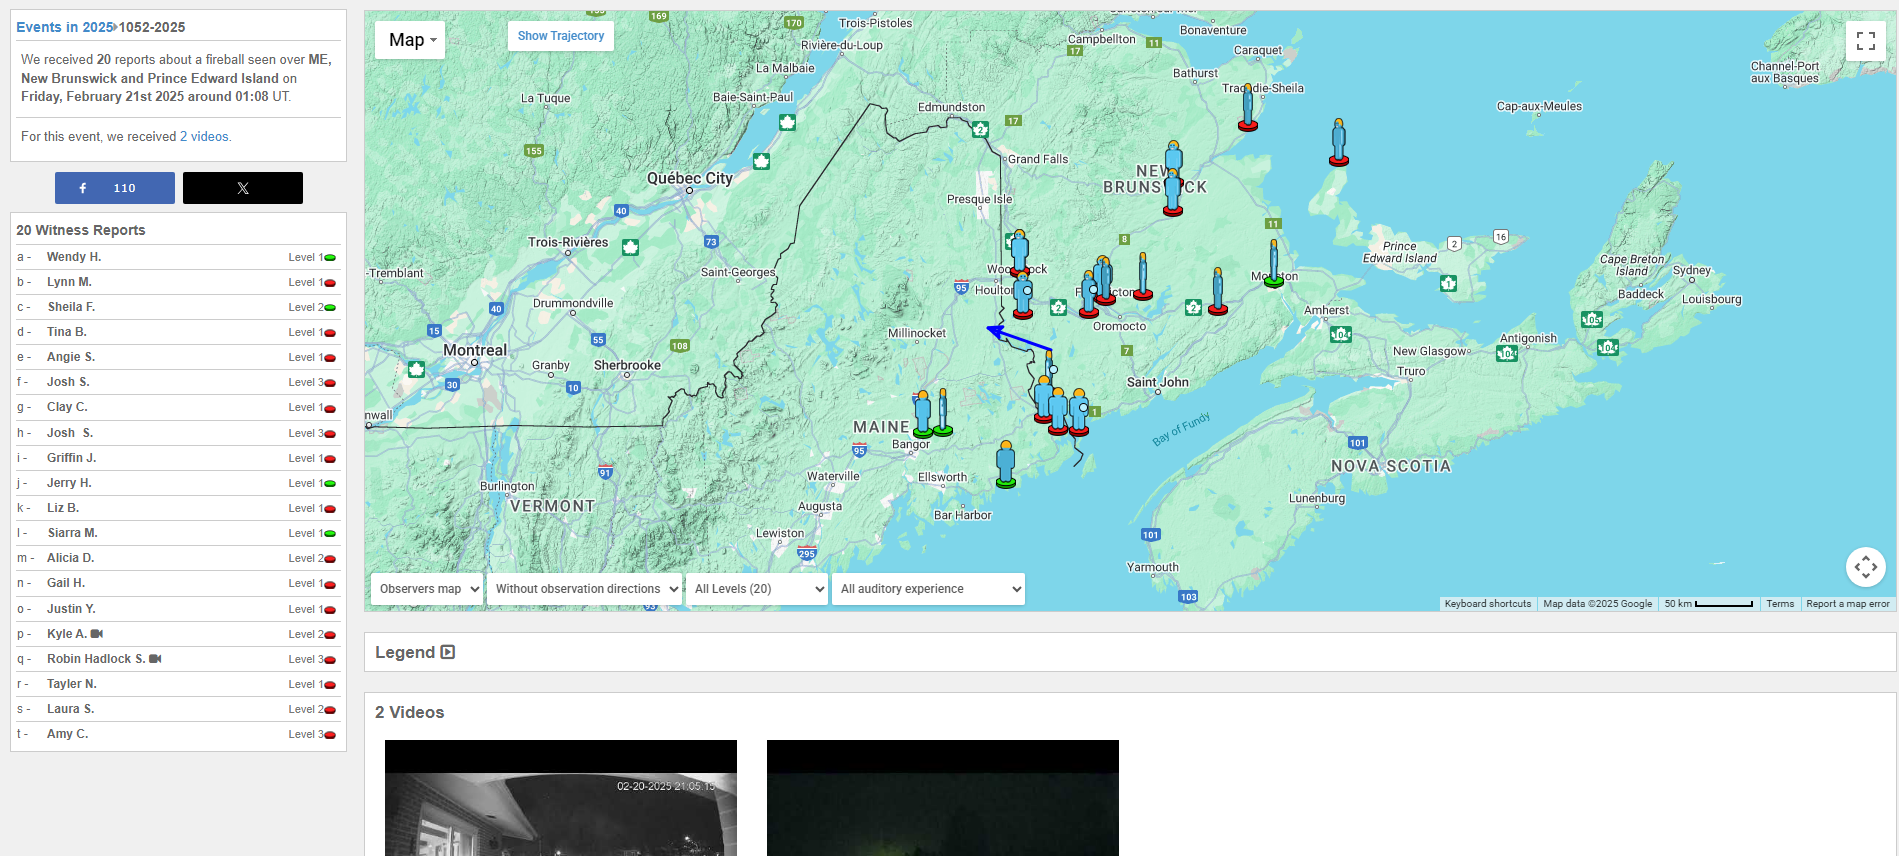Screen dimensions: 1899x856
Task: Open Tina B. witness report
Action: pos(67,332)
